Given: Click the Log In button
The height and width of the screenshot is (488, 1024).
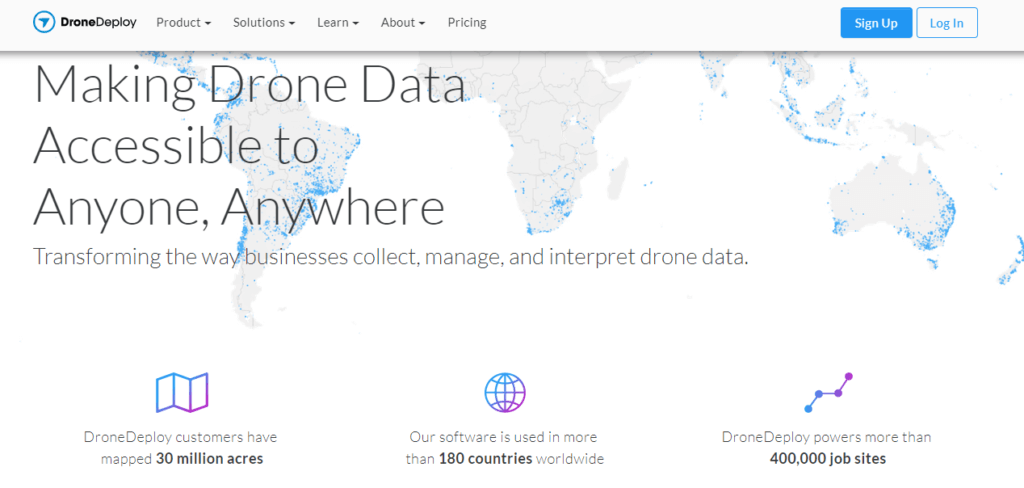Looking at the screenshot, I should coord(947,23).
